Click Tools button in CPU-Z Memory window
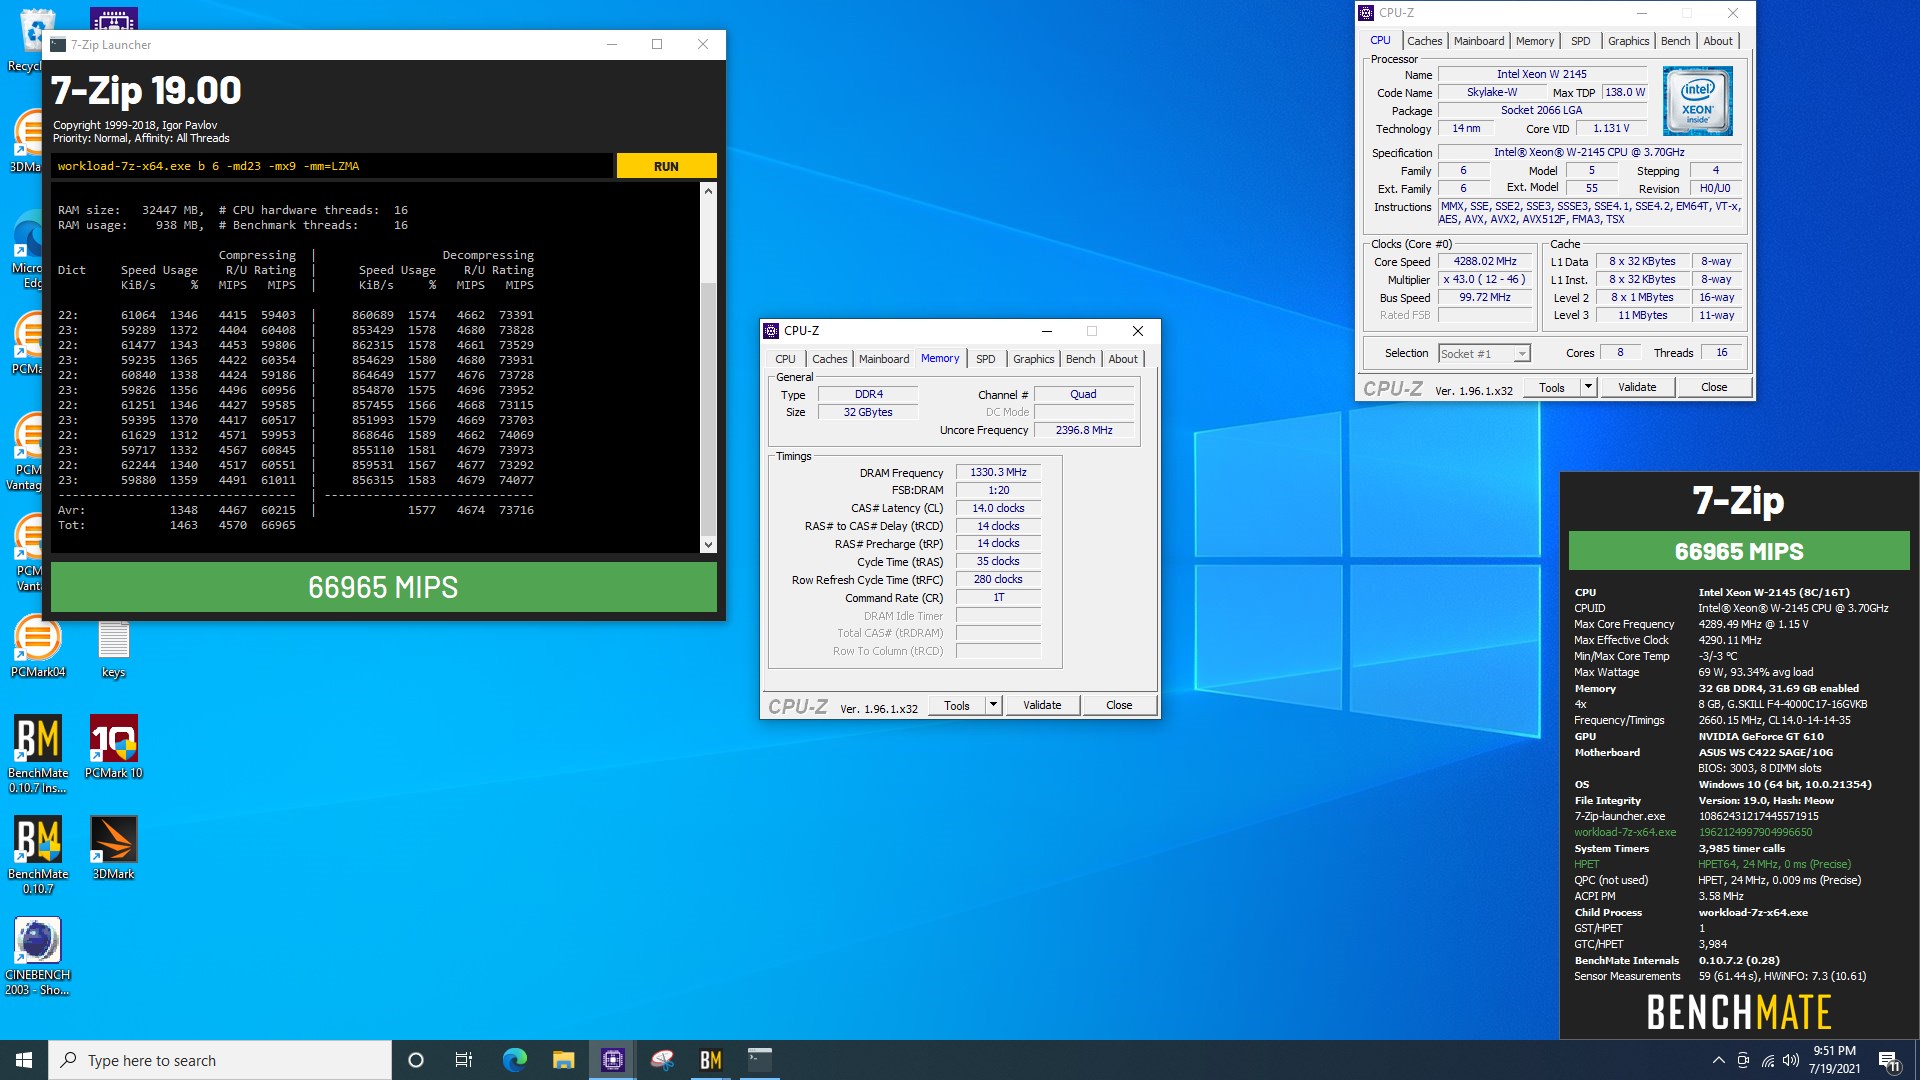Viewport: 1920px width, 1080px height. pyautogui.click(x=957, y=705)
